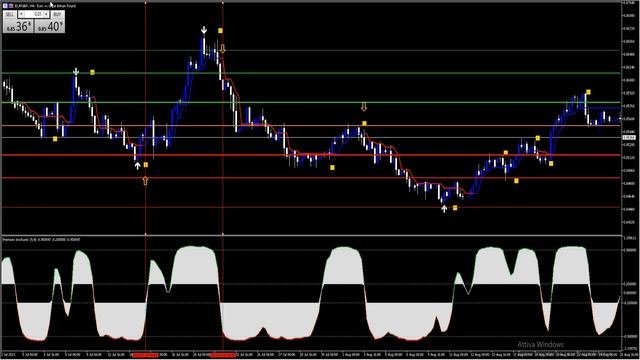Select the orange down arrow below the highest peak
This screenshot has width=640, height=360.
(222, 49)
